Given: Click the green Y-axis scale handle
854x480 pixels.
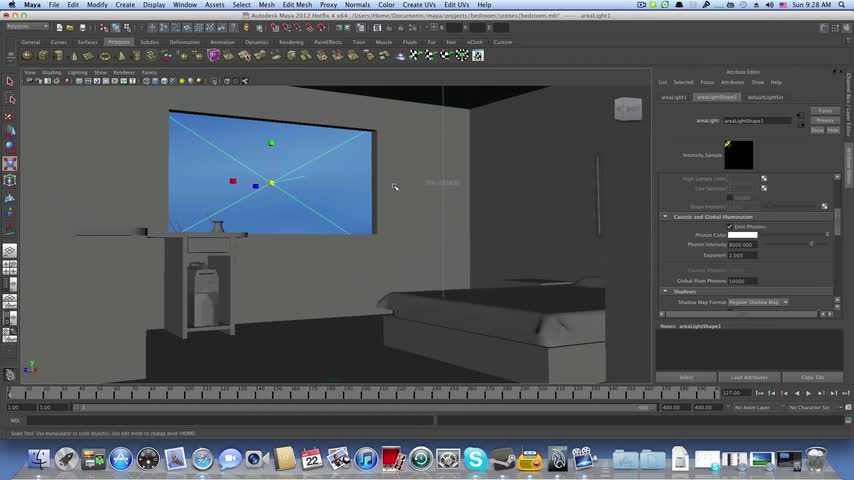Looking at the screenshot, I should [x=271, y=143].
